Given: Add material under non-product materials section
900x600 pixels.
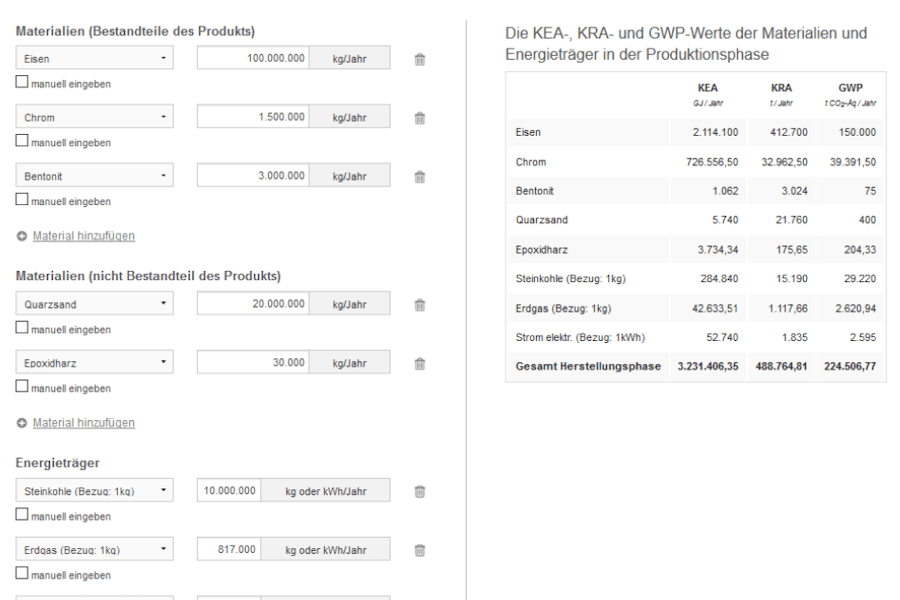Looking at the screenshot, I should click(83, 423).
